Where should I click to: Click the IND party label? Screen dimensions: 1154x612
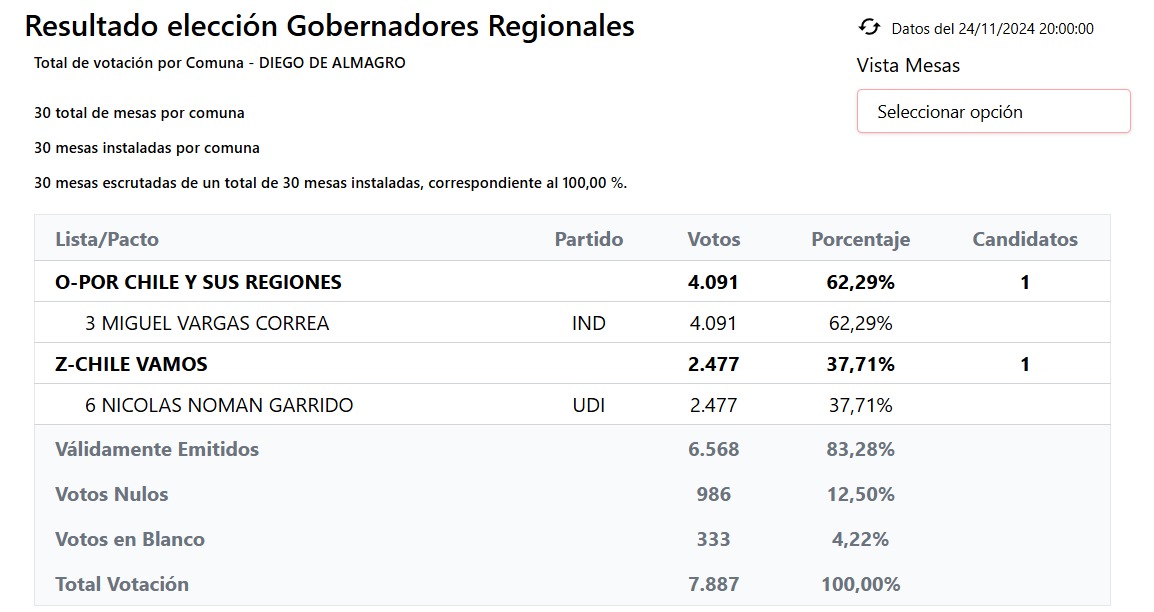click(589, 323)
